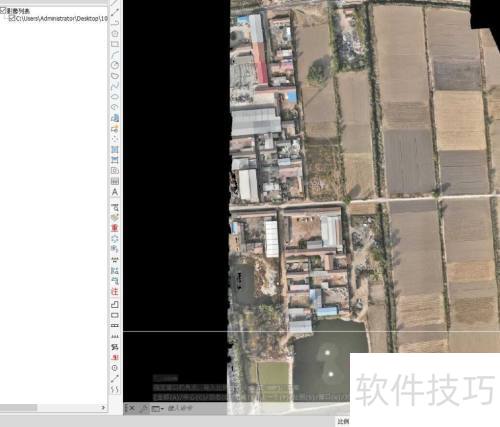The image size is (500, 427).
Task: Close the command line with X button
Action: (132, 408)
